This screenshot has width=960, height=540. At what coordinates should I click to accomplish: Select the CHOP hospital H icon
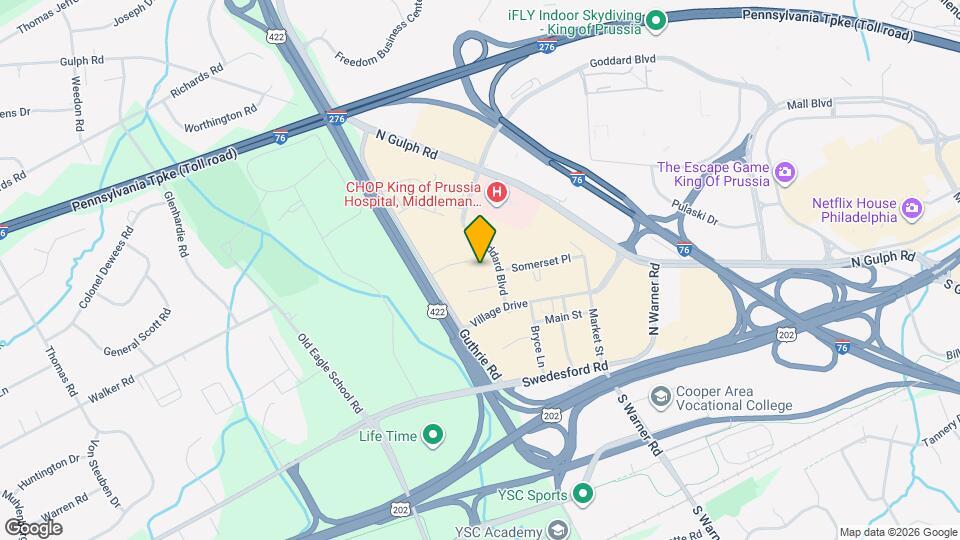[x=497, y=193]
